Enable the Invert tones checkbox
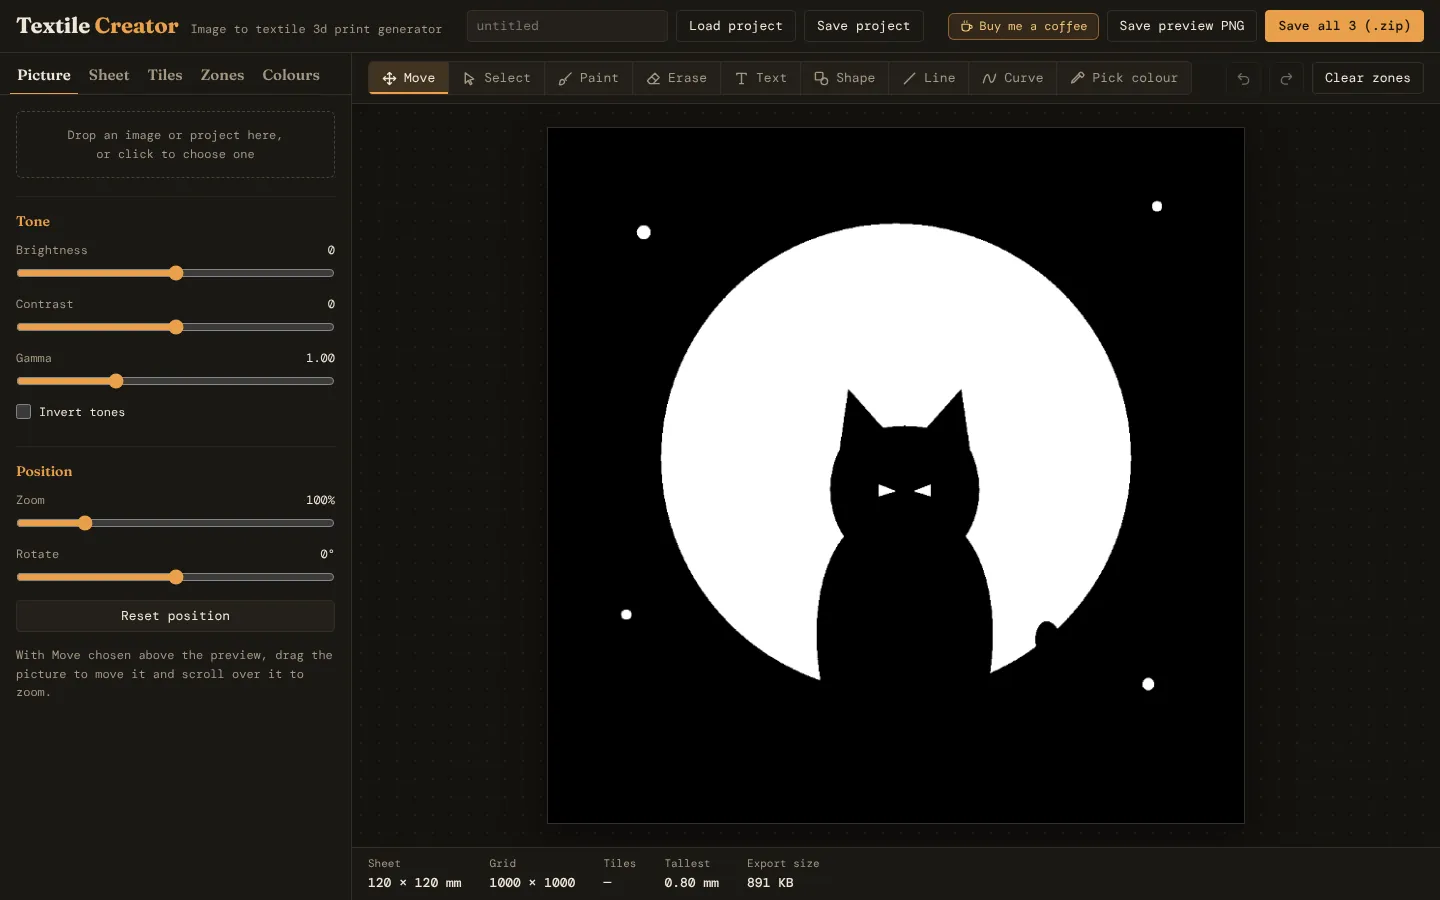Viewport: 1440px width, 900px height. click(x=23, y=412)
